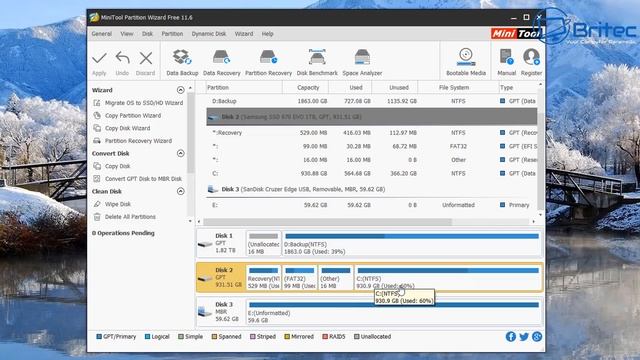Select the *:Recovery partition row
The height and width of the screenshot is (360, 640).
371,133
